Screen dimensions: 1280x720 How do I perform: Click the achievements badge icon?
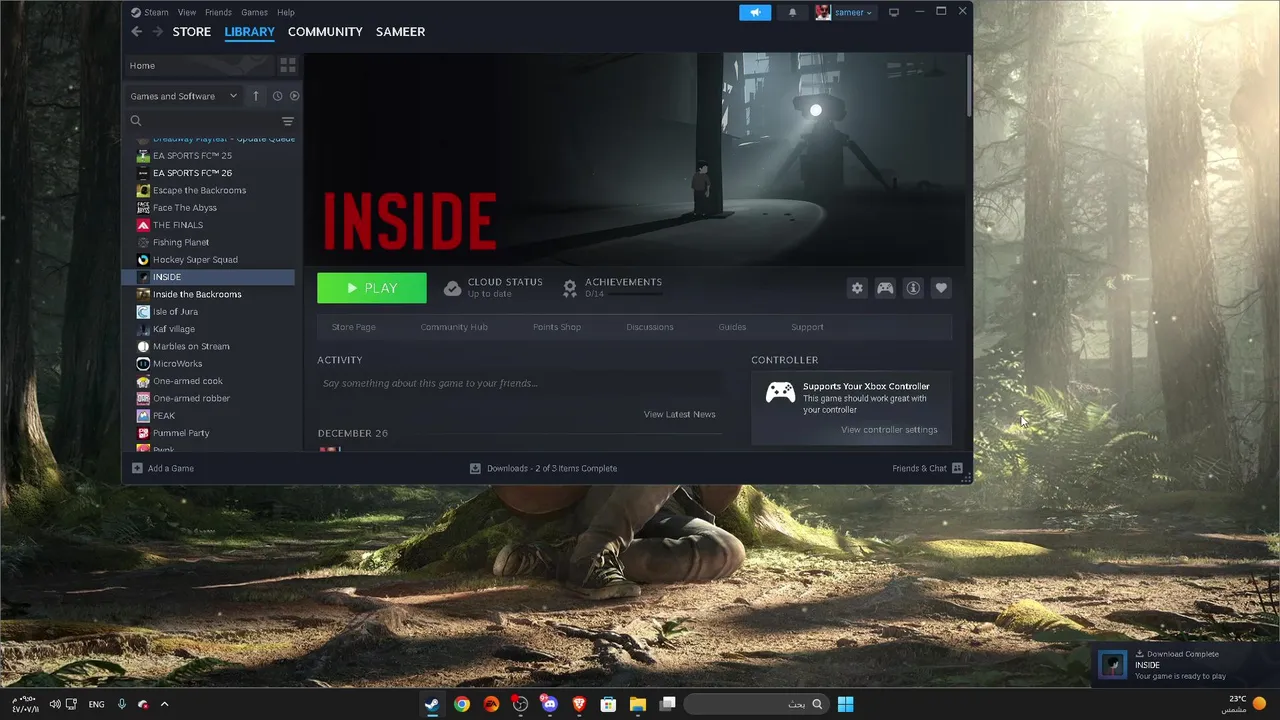(569, 288)
